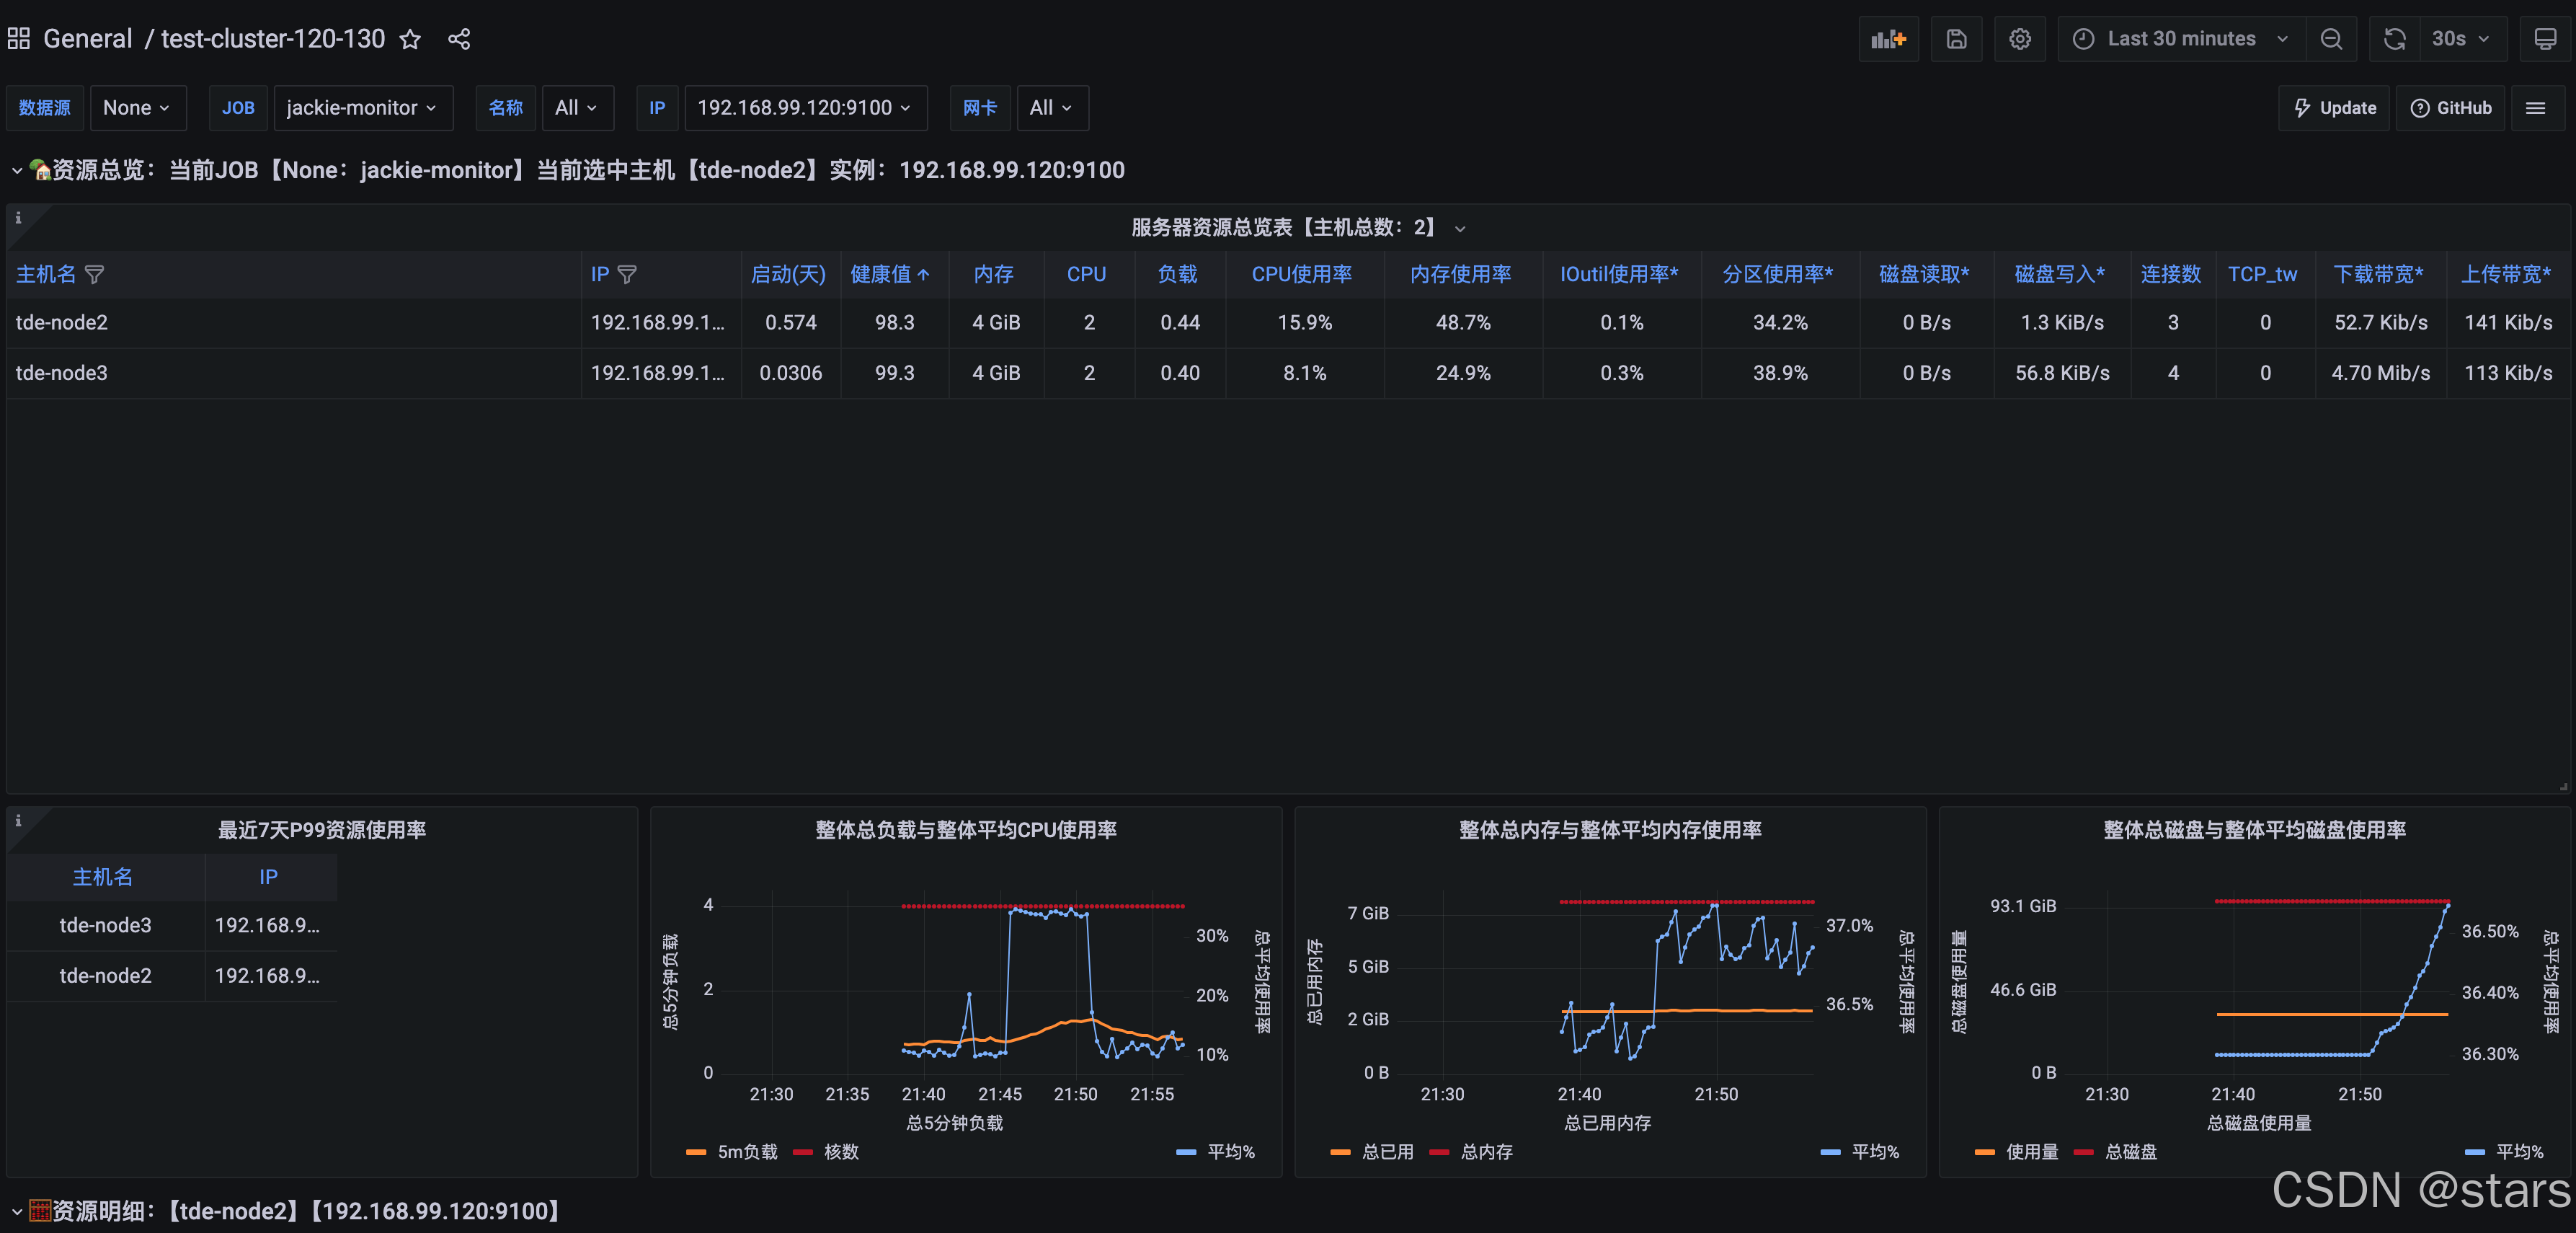This screenshot has height=1233, width=2576.
Task: Refresh the dashboard now
Action: (x=2394, y=39)
